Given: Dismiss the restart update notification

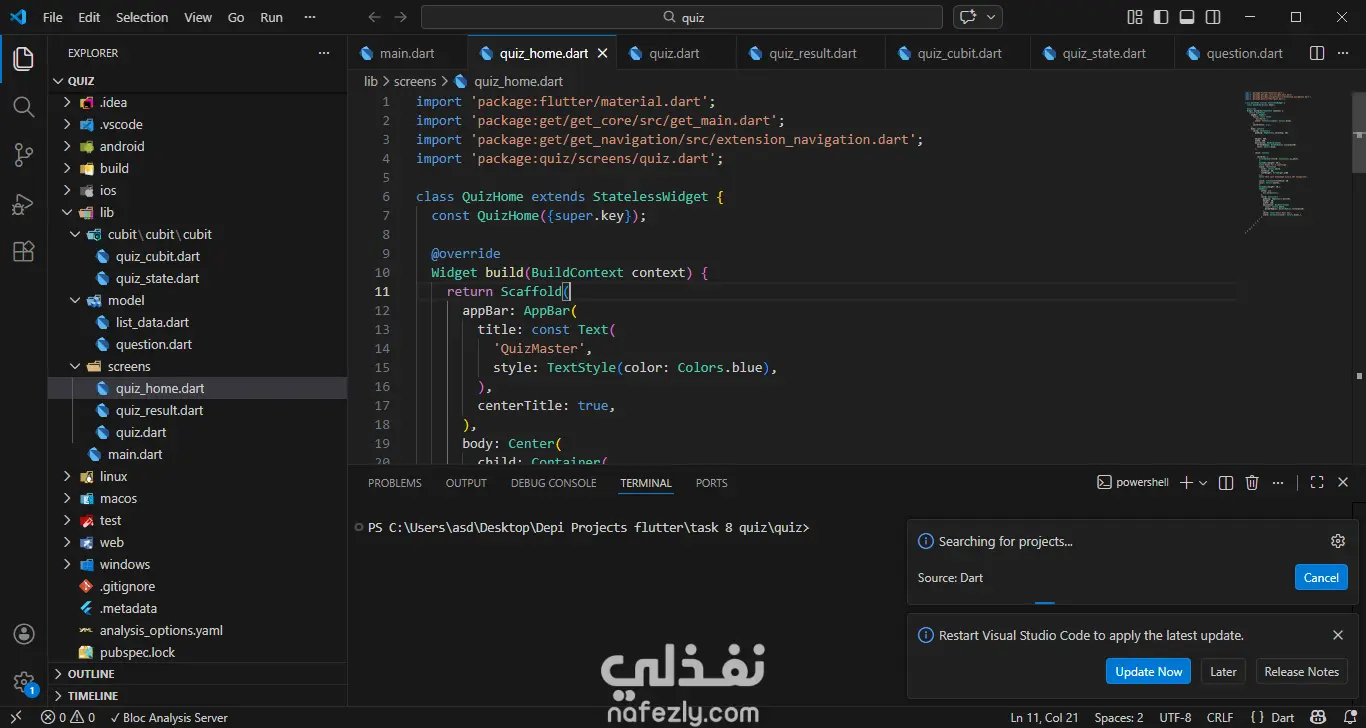Looking at the screenshot, I should tap(1338, 635).
